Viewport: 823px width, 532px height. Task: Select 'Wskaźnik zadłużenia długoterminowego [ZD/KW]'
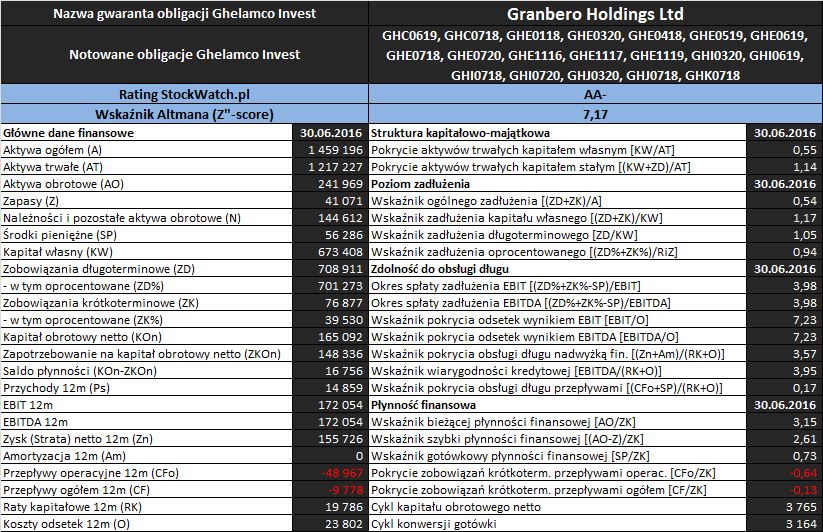point(504,235)
